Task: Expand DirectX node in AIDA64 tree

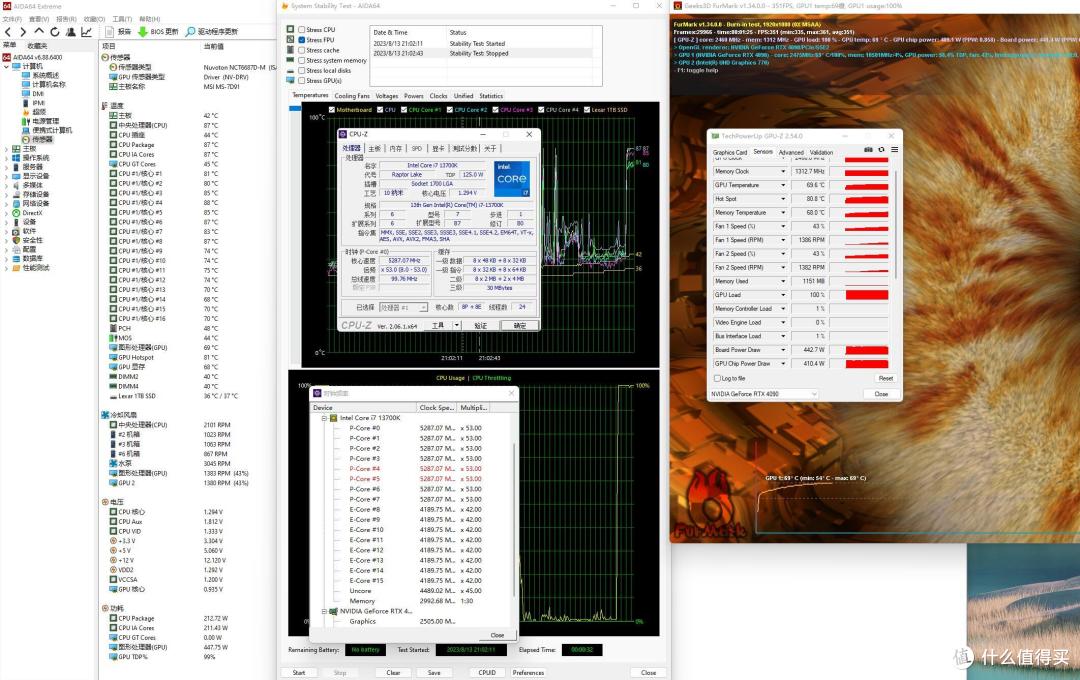Action: tap(7, 213)
